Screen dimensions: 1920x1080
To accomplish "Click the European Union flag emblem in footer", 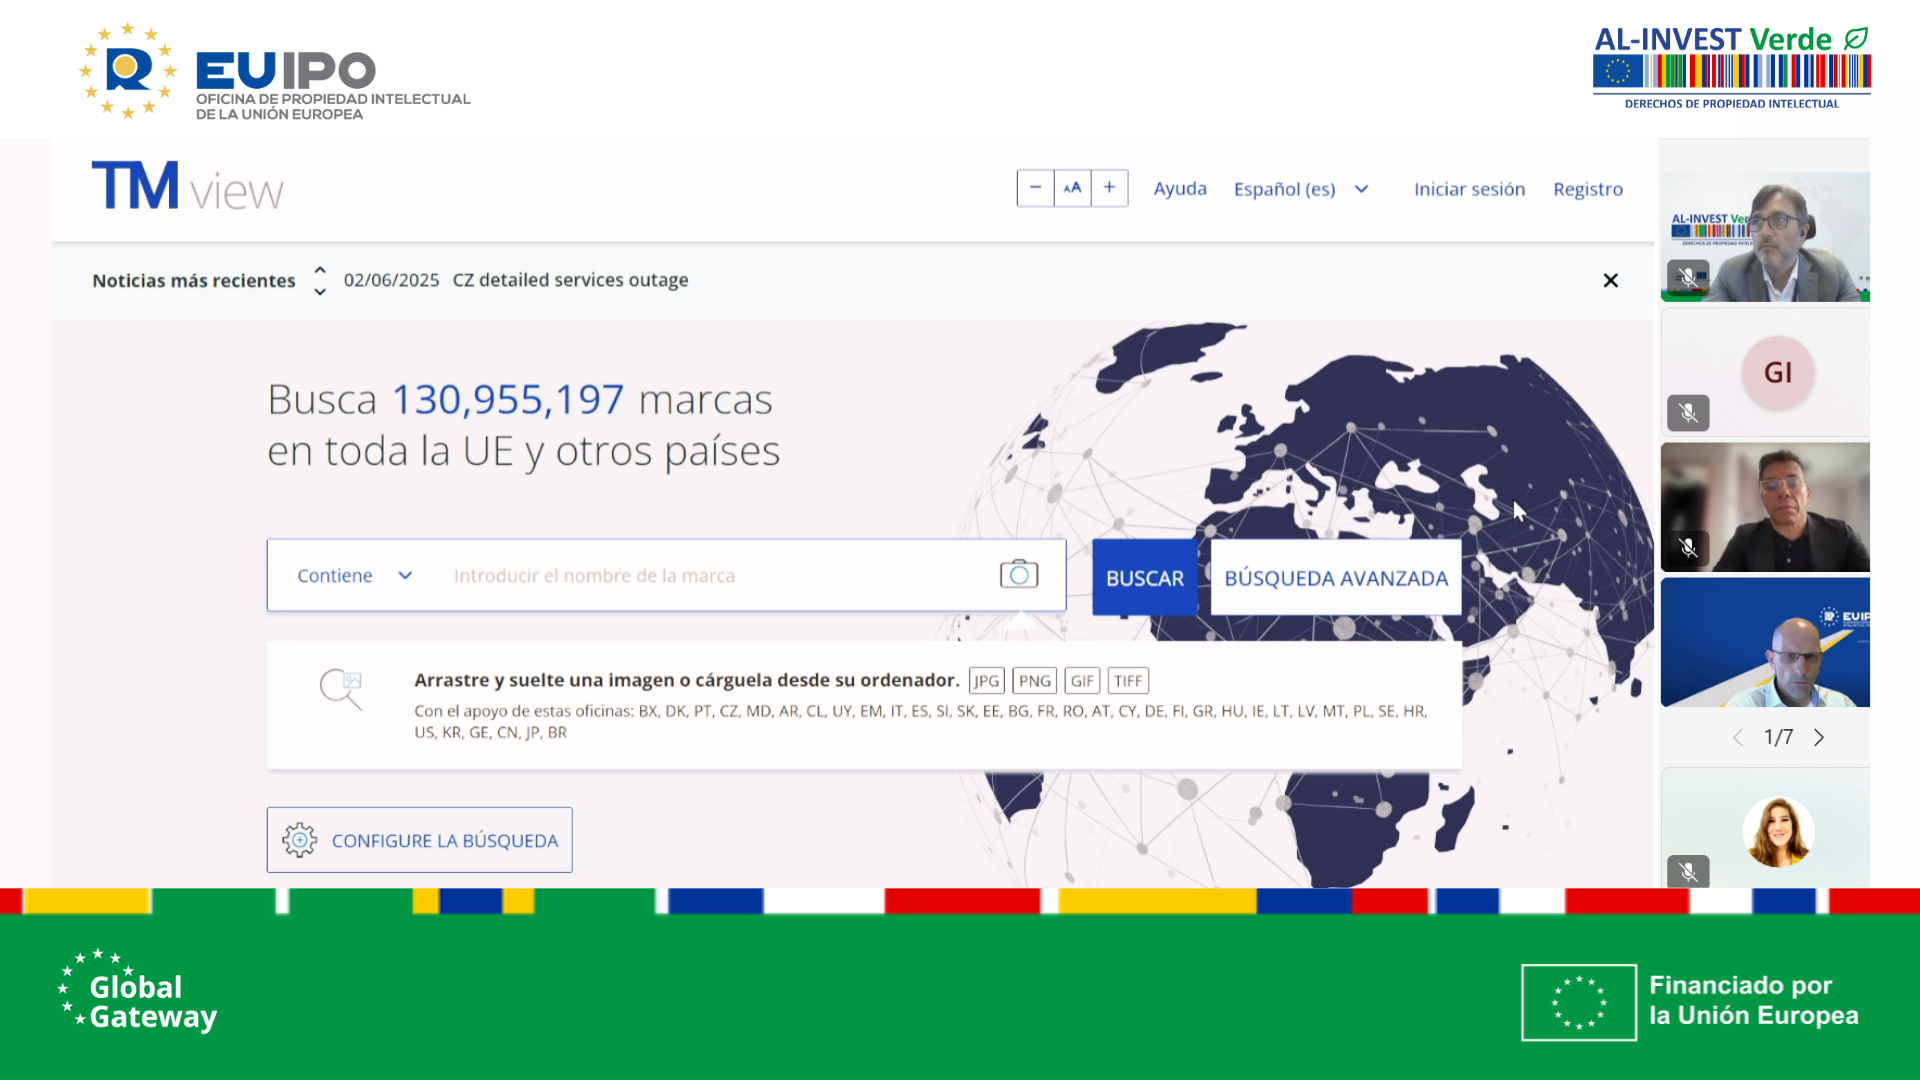I will click(1579, 1002).
